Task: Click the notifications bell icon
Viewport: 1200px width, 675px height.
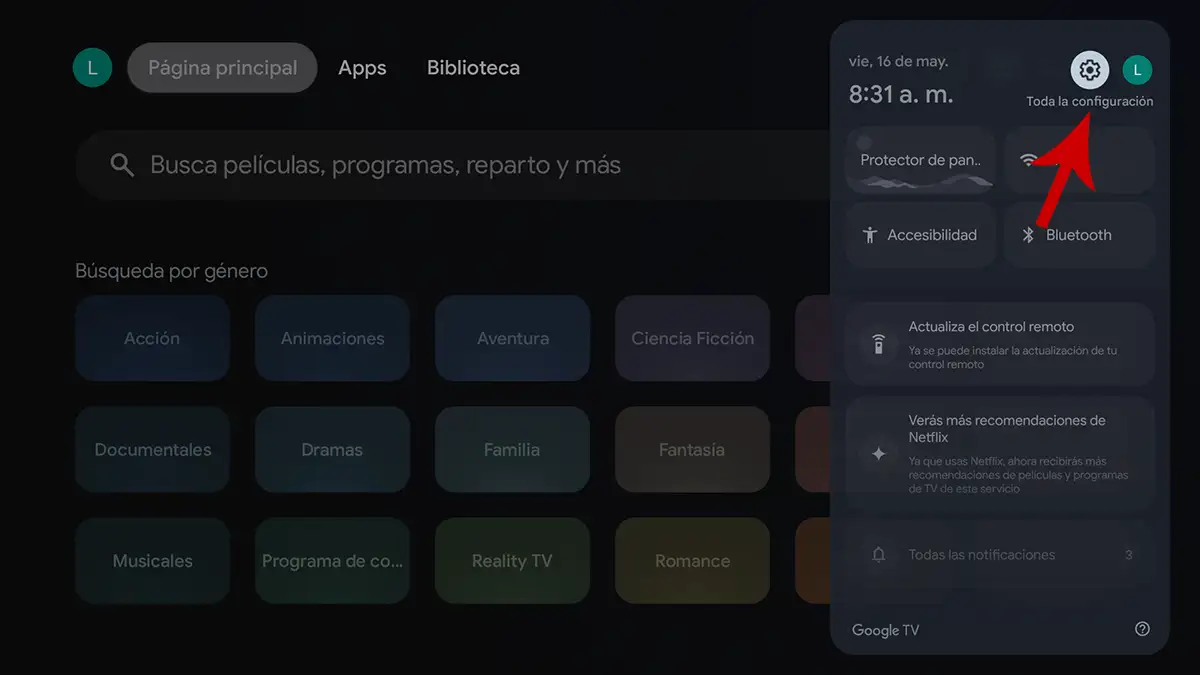Action: (x=880, y=554)
